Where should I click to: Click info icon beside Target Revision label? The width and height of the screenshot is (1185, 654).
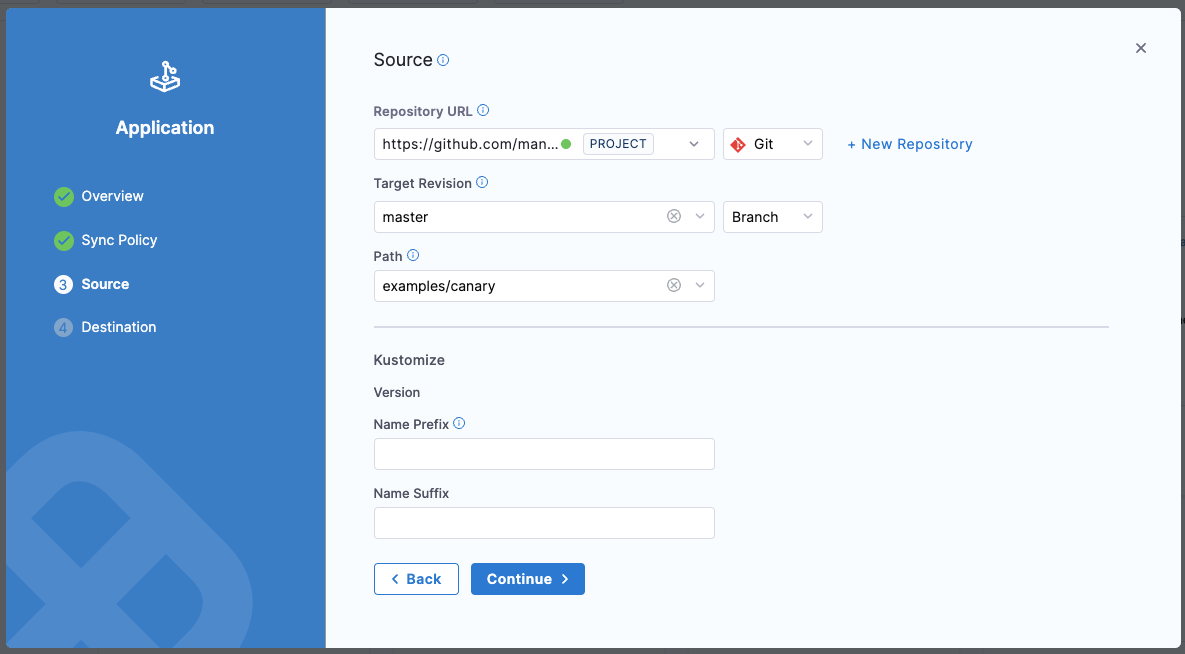[x=482, y=183]
